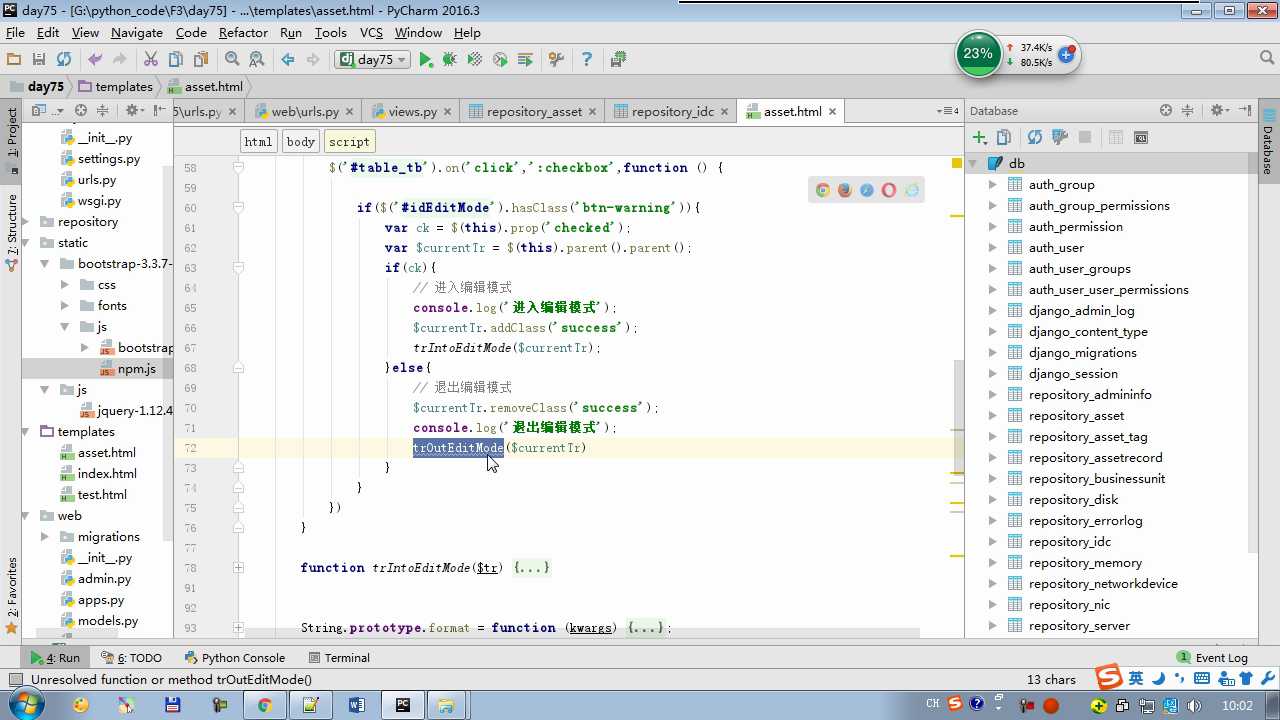Viewport: 1280px width, 720px height.
Task: Open the gear settings dropdown in Database panel
Action: pos(1220,111)
